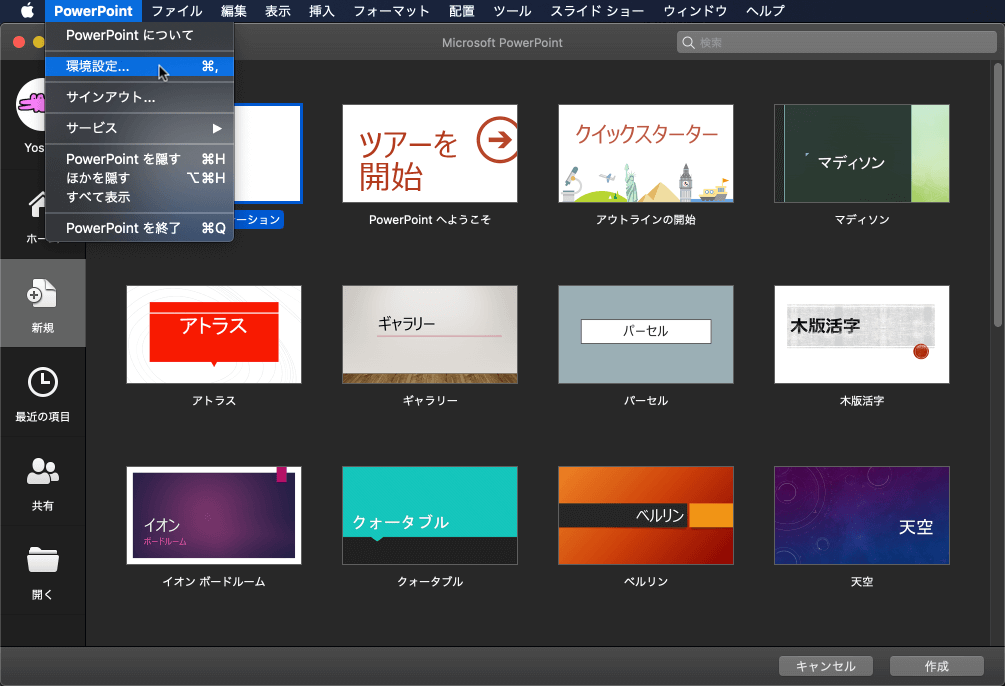The image size is (1005, 686).
Task: Open the Apple menu
Action: pos(27,11)
